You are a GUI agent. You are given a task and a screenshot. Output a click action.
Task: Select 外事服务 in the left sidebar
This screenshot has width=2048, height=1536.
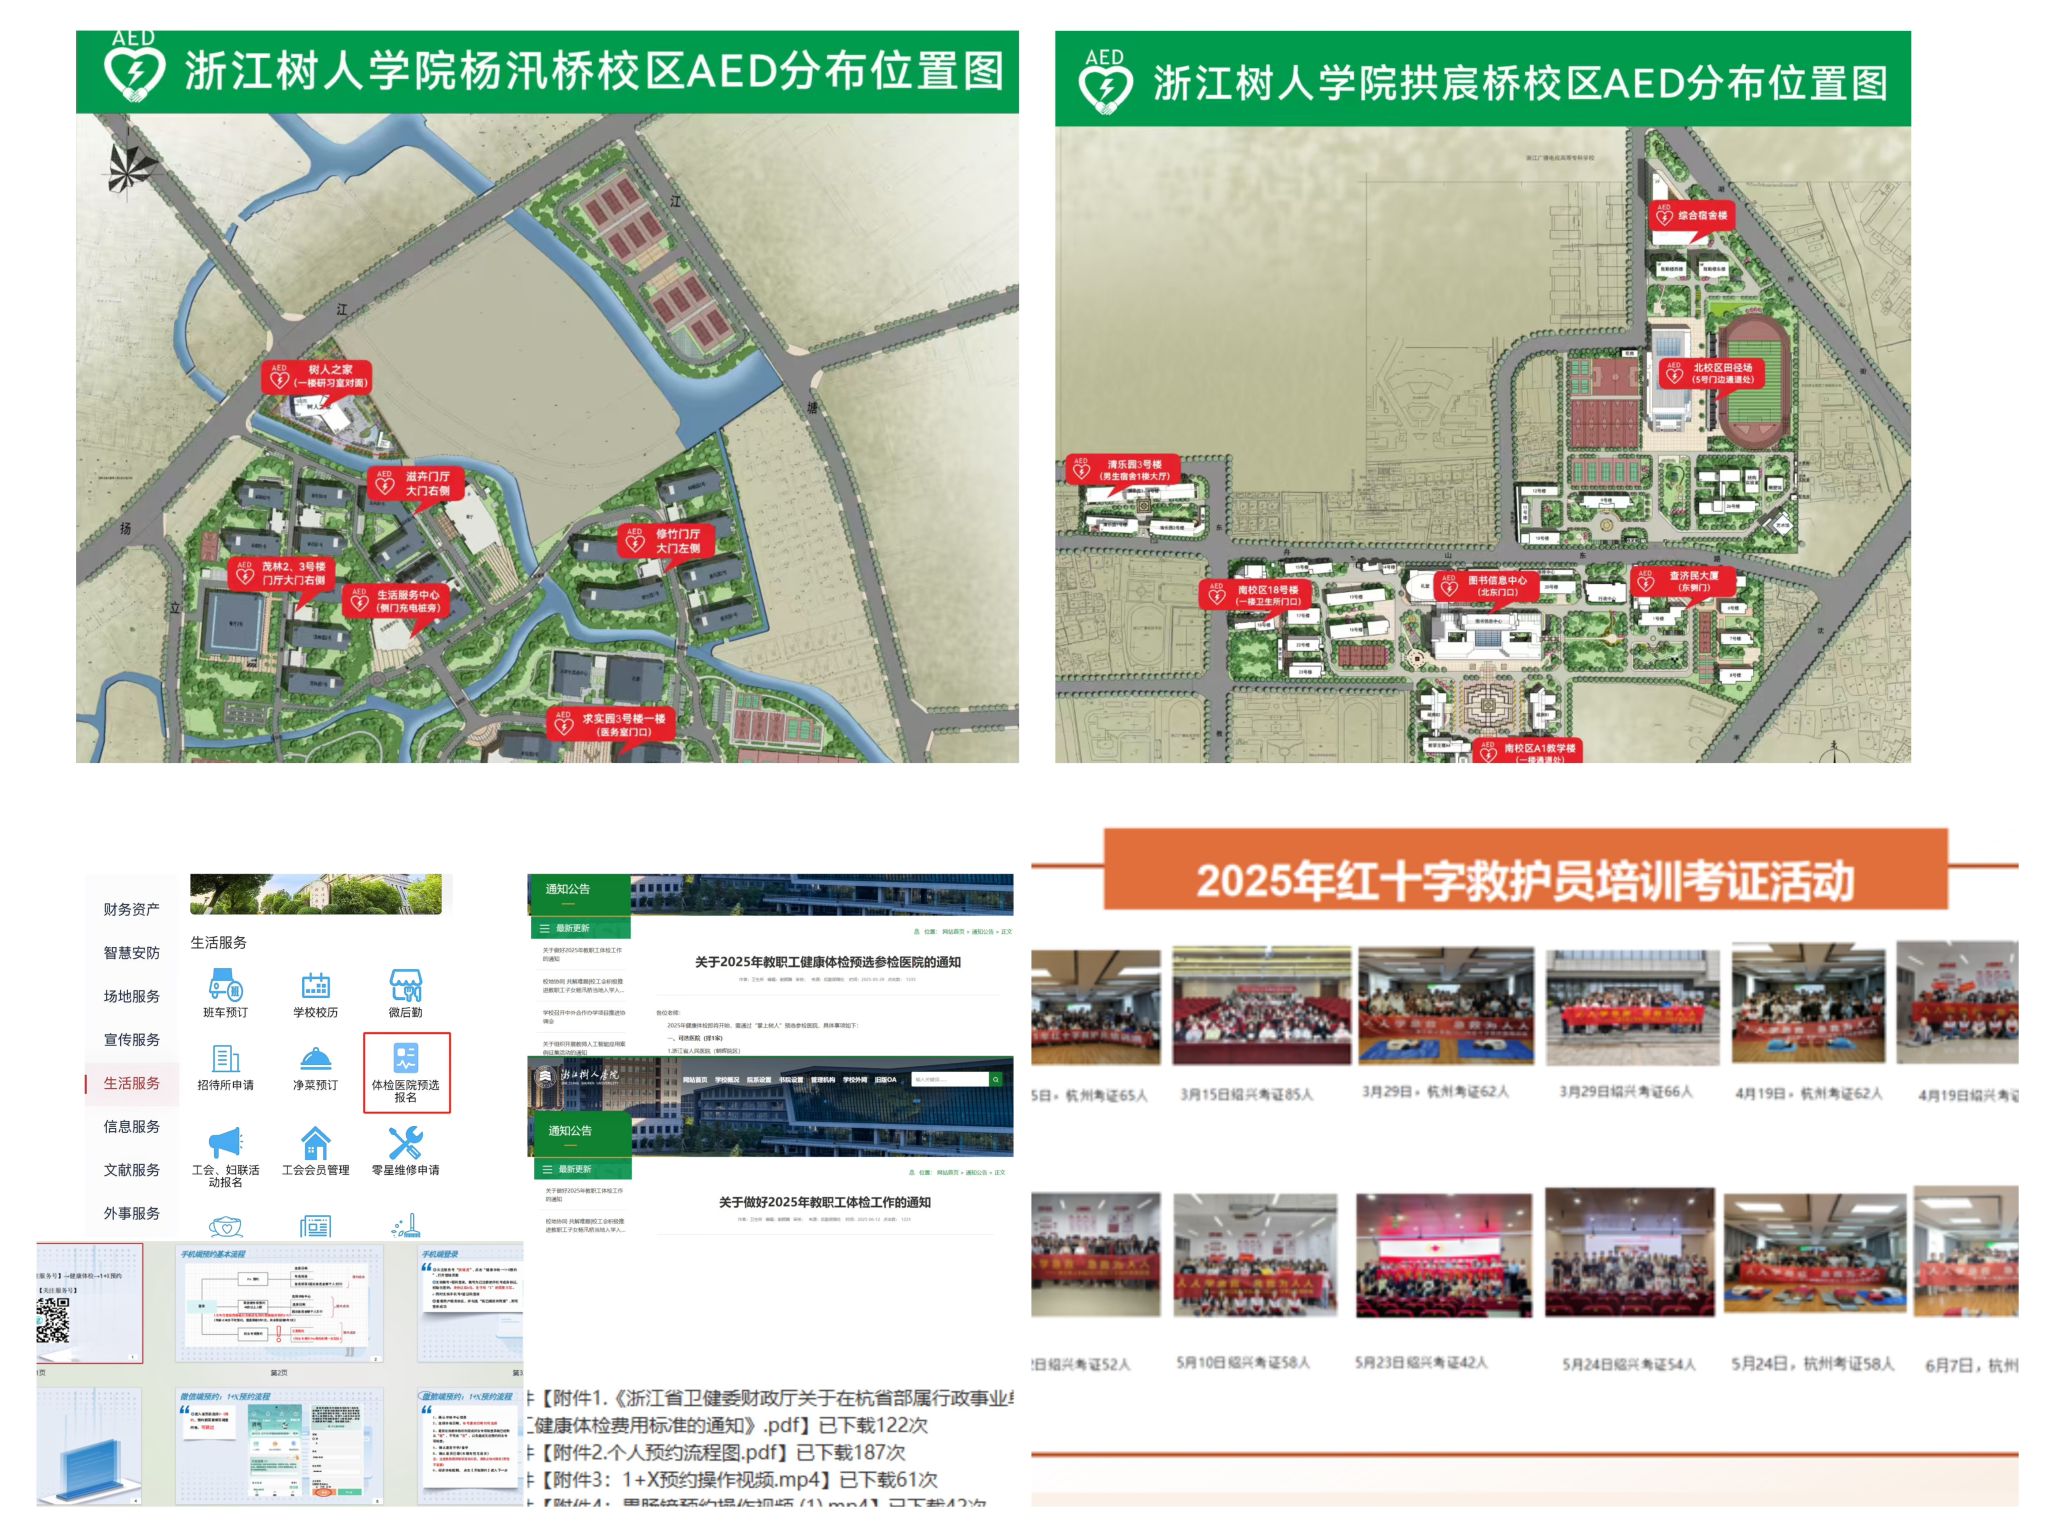pyautogui.click(x=132, y=1213)
